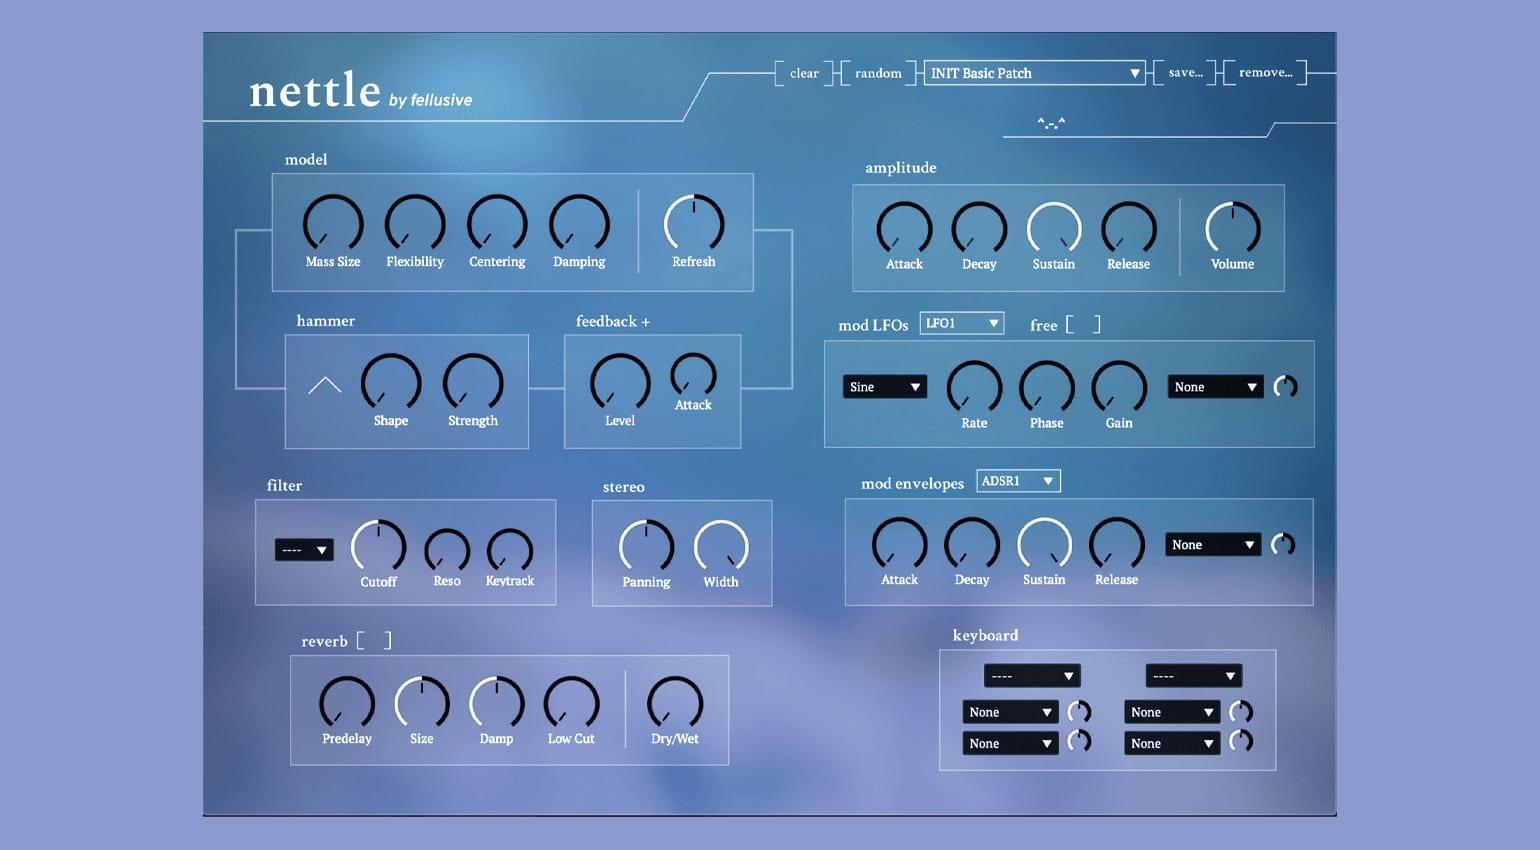Viewport: 1540px width, 850px height.
Task: Click the upper-right keyboard amount mini knob
Action: click(1241, 712)
